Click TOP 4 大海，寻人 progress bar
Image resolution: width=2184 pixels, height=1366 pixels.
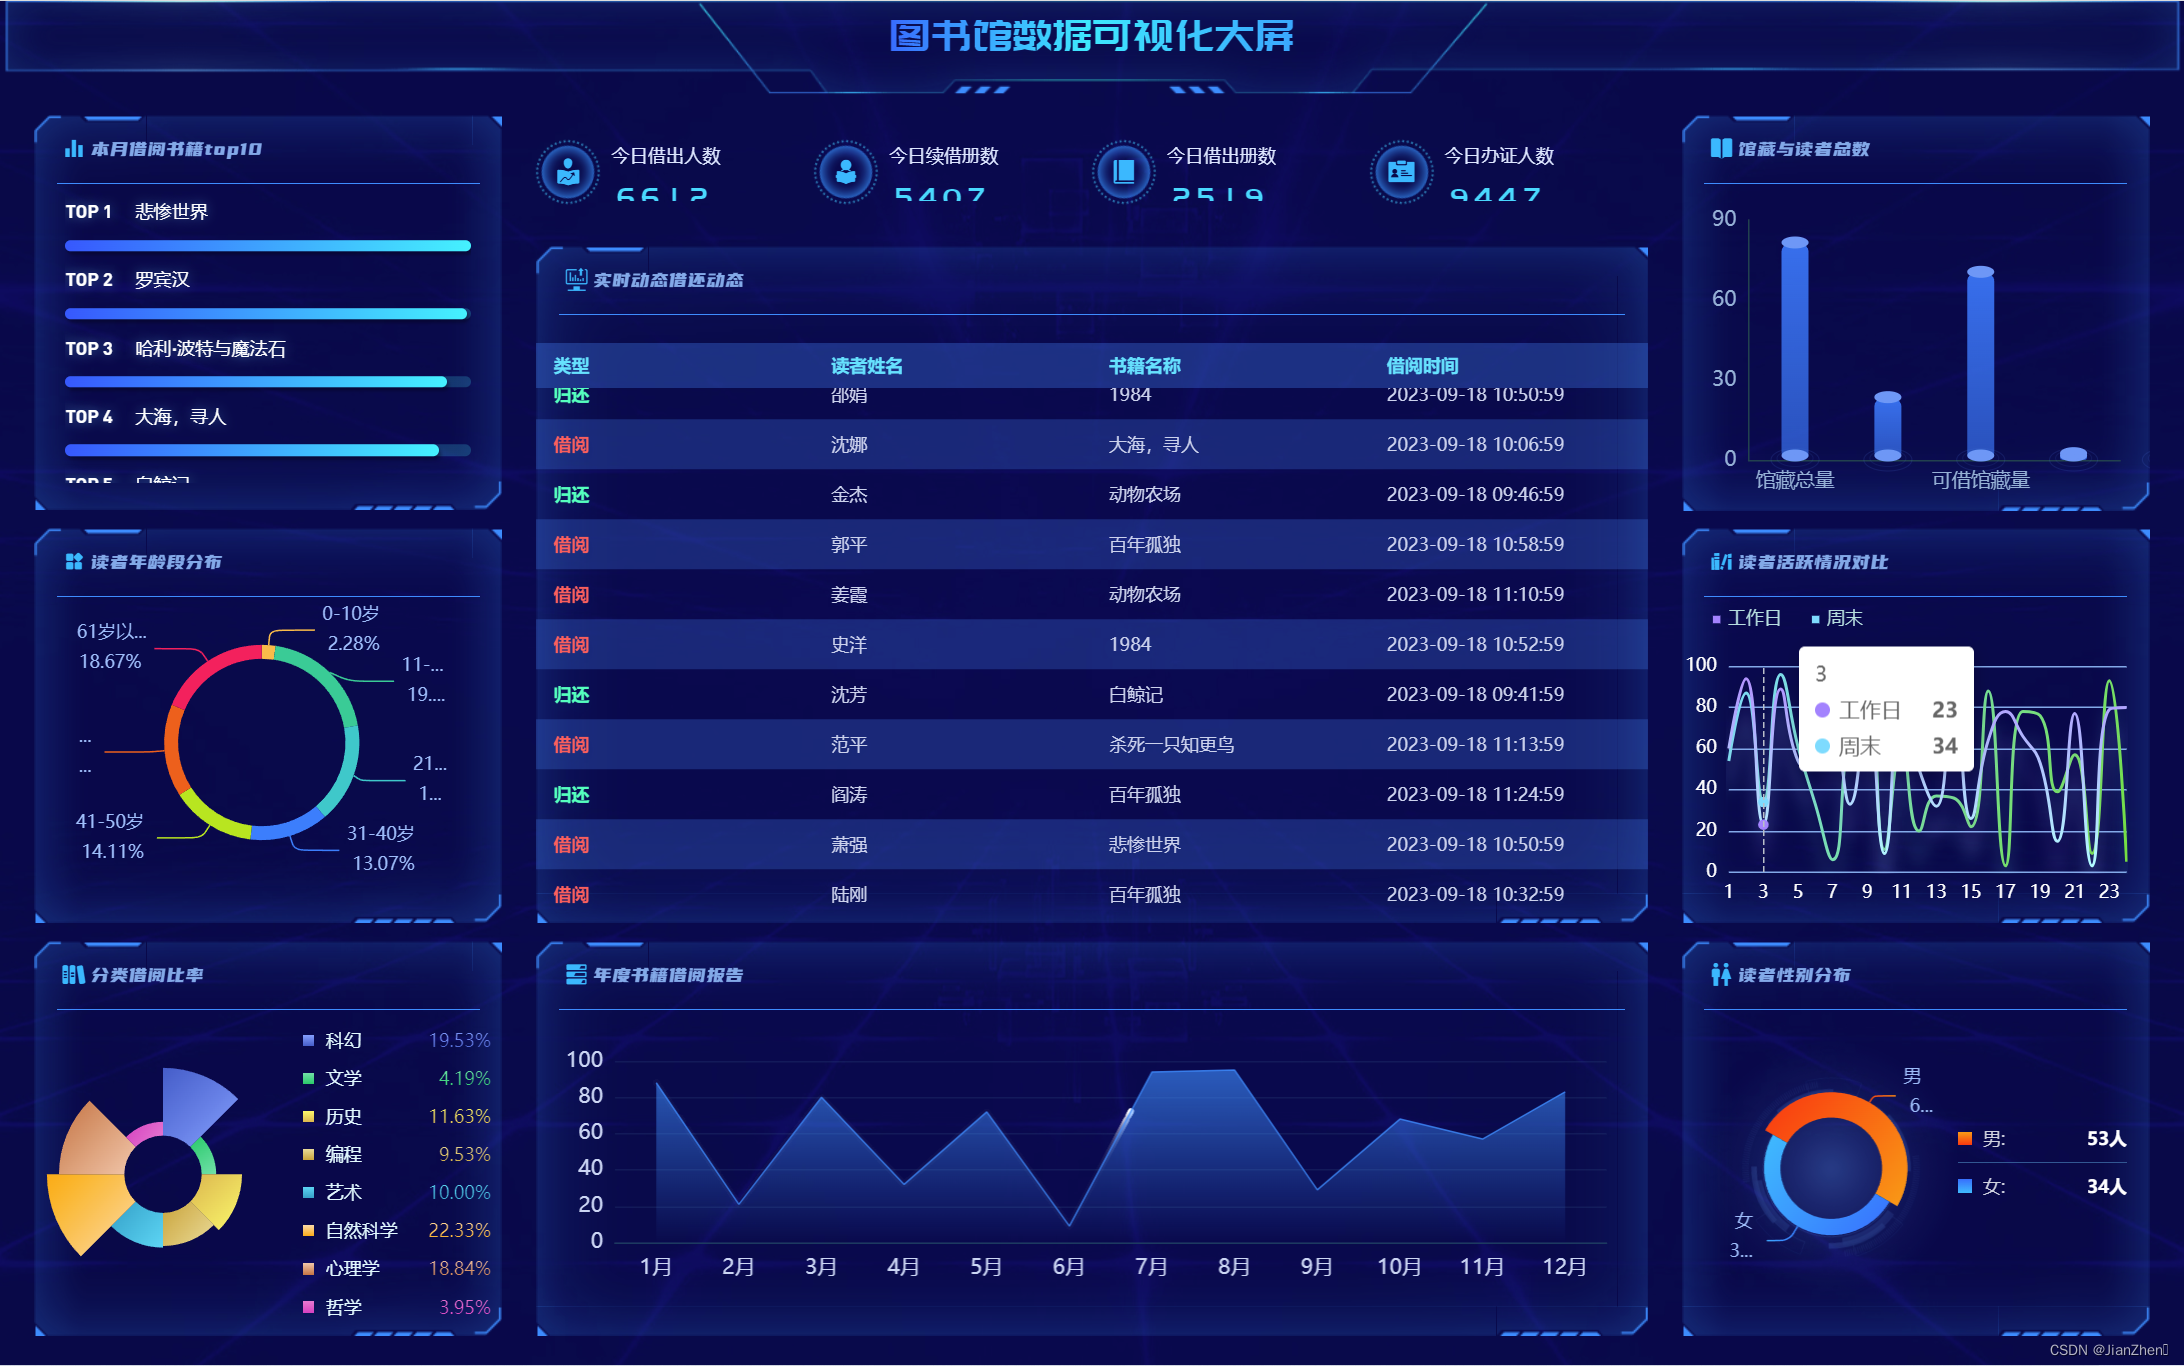pyautogui.click(x=268, y=451)
